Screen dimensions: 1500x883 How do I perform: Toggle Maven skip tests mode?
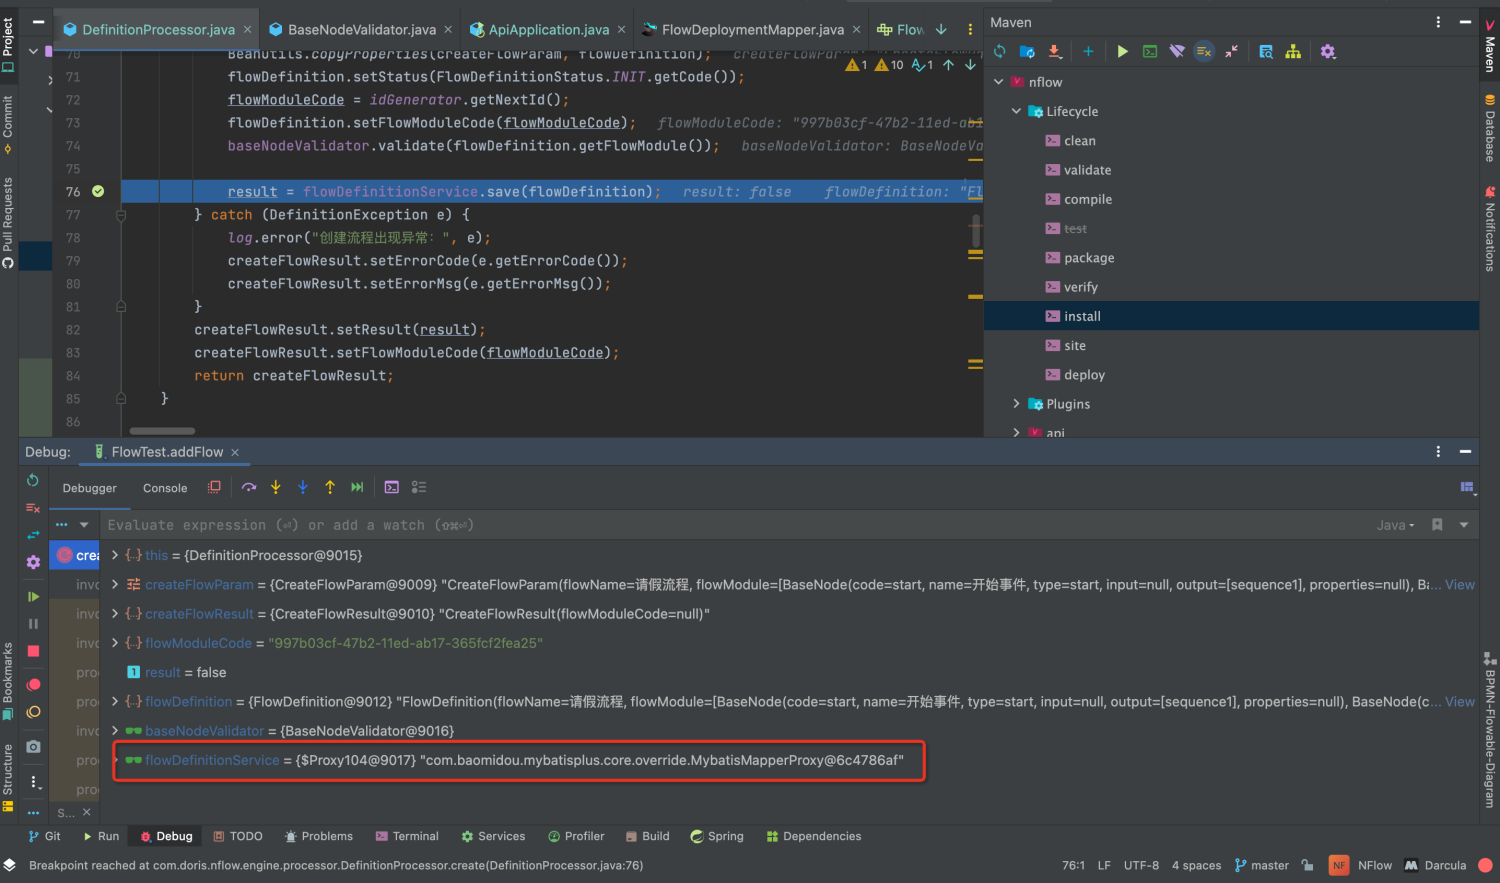(1204, 51)
